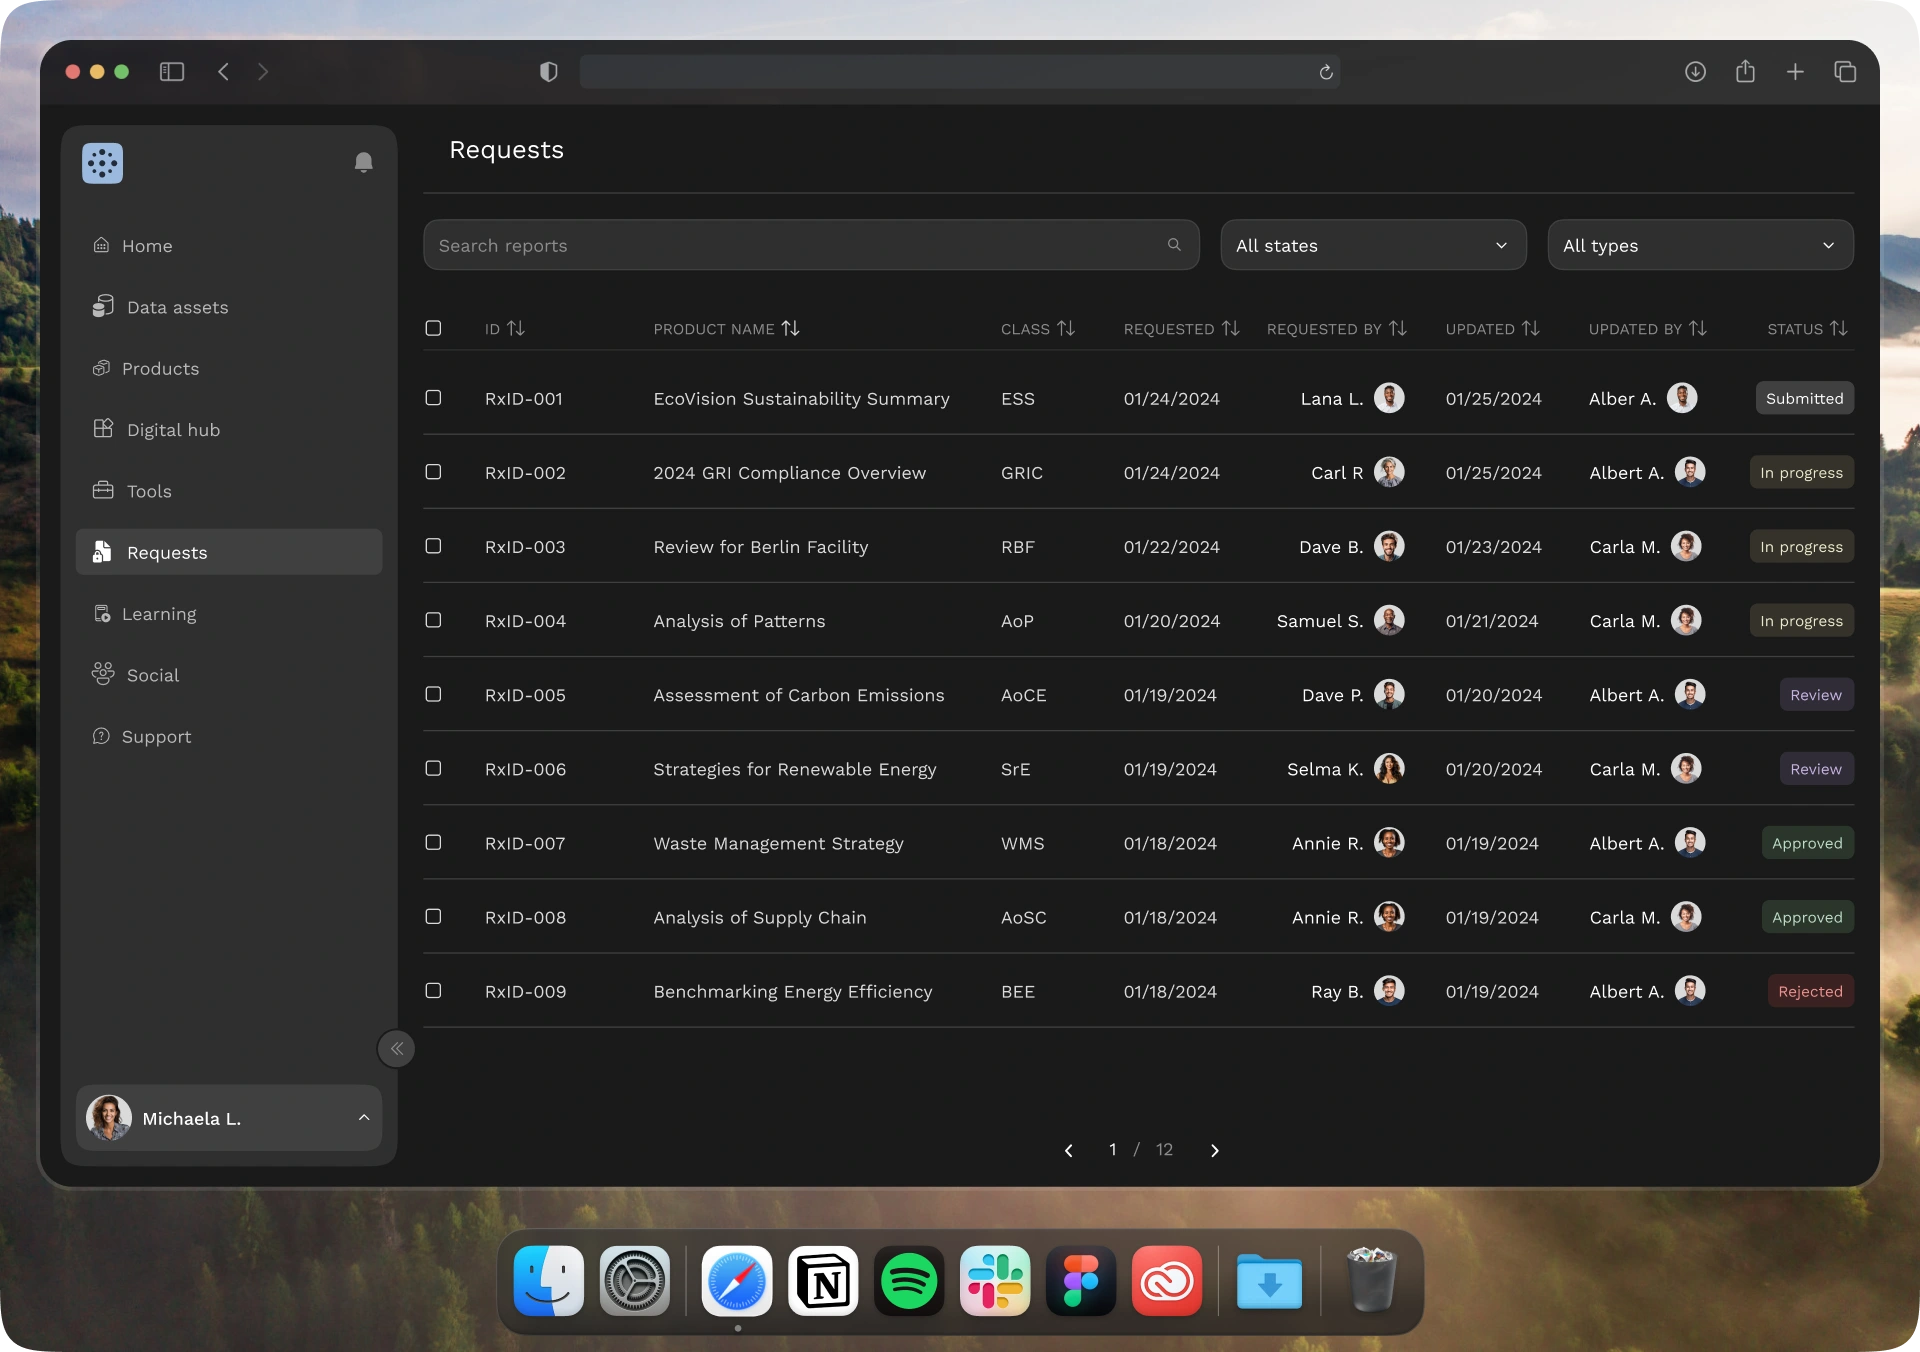
Task: Open the All states dropdown
Action: [x=1373, y=245]
